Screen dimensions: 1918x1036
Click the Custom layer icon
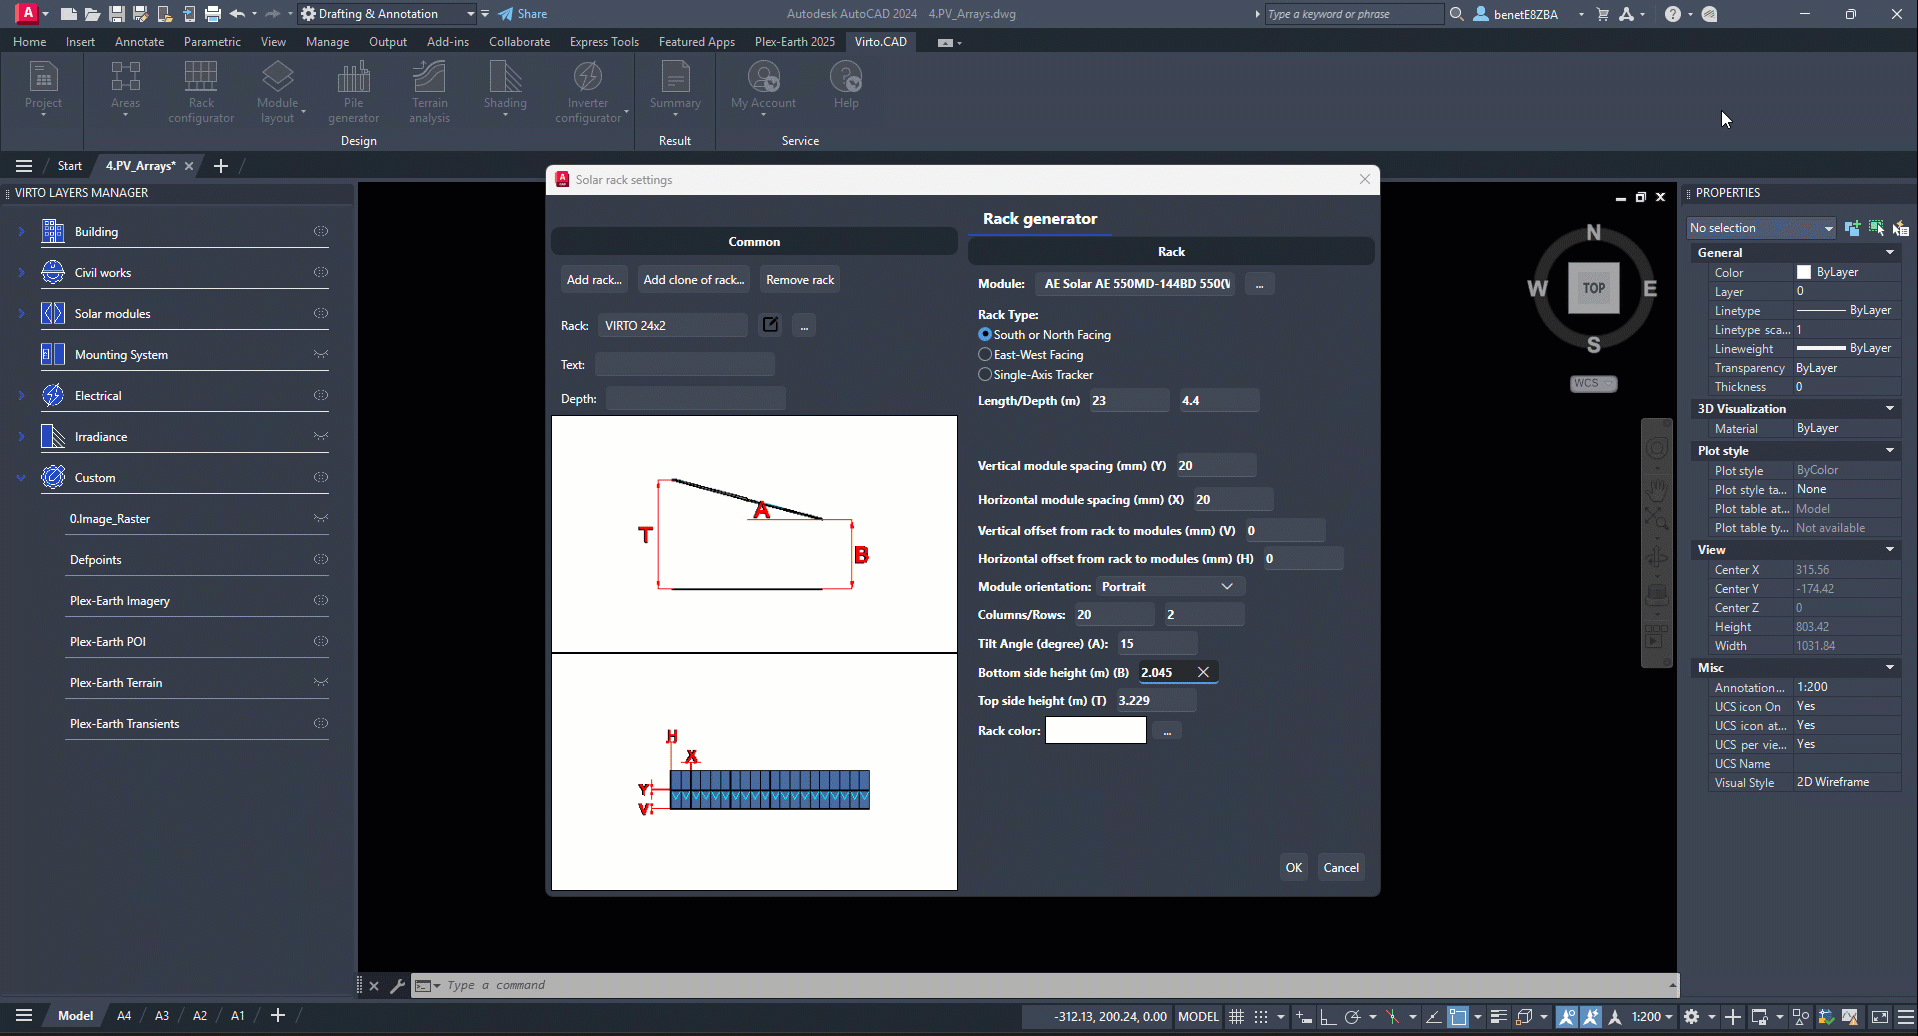(x=53, y=477)
